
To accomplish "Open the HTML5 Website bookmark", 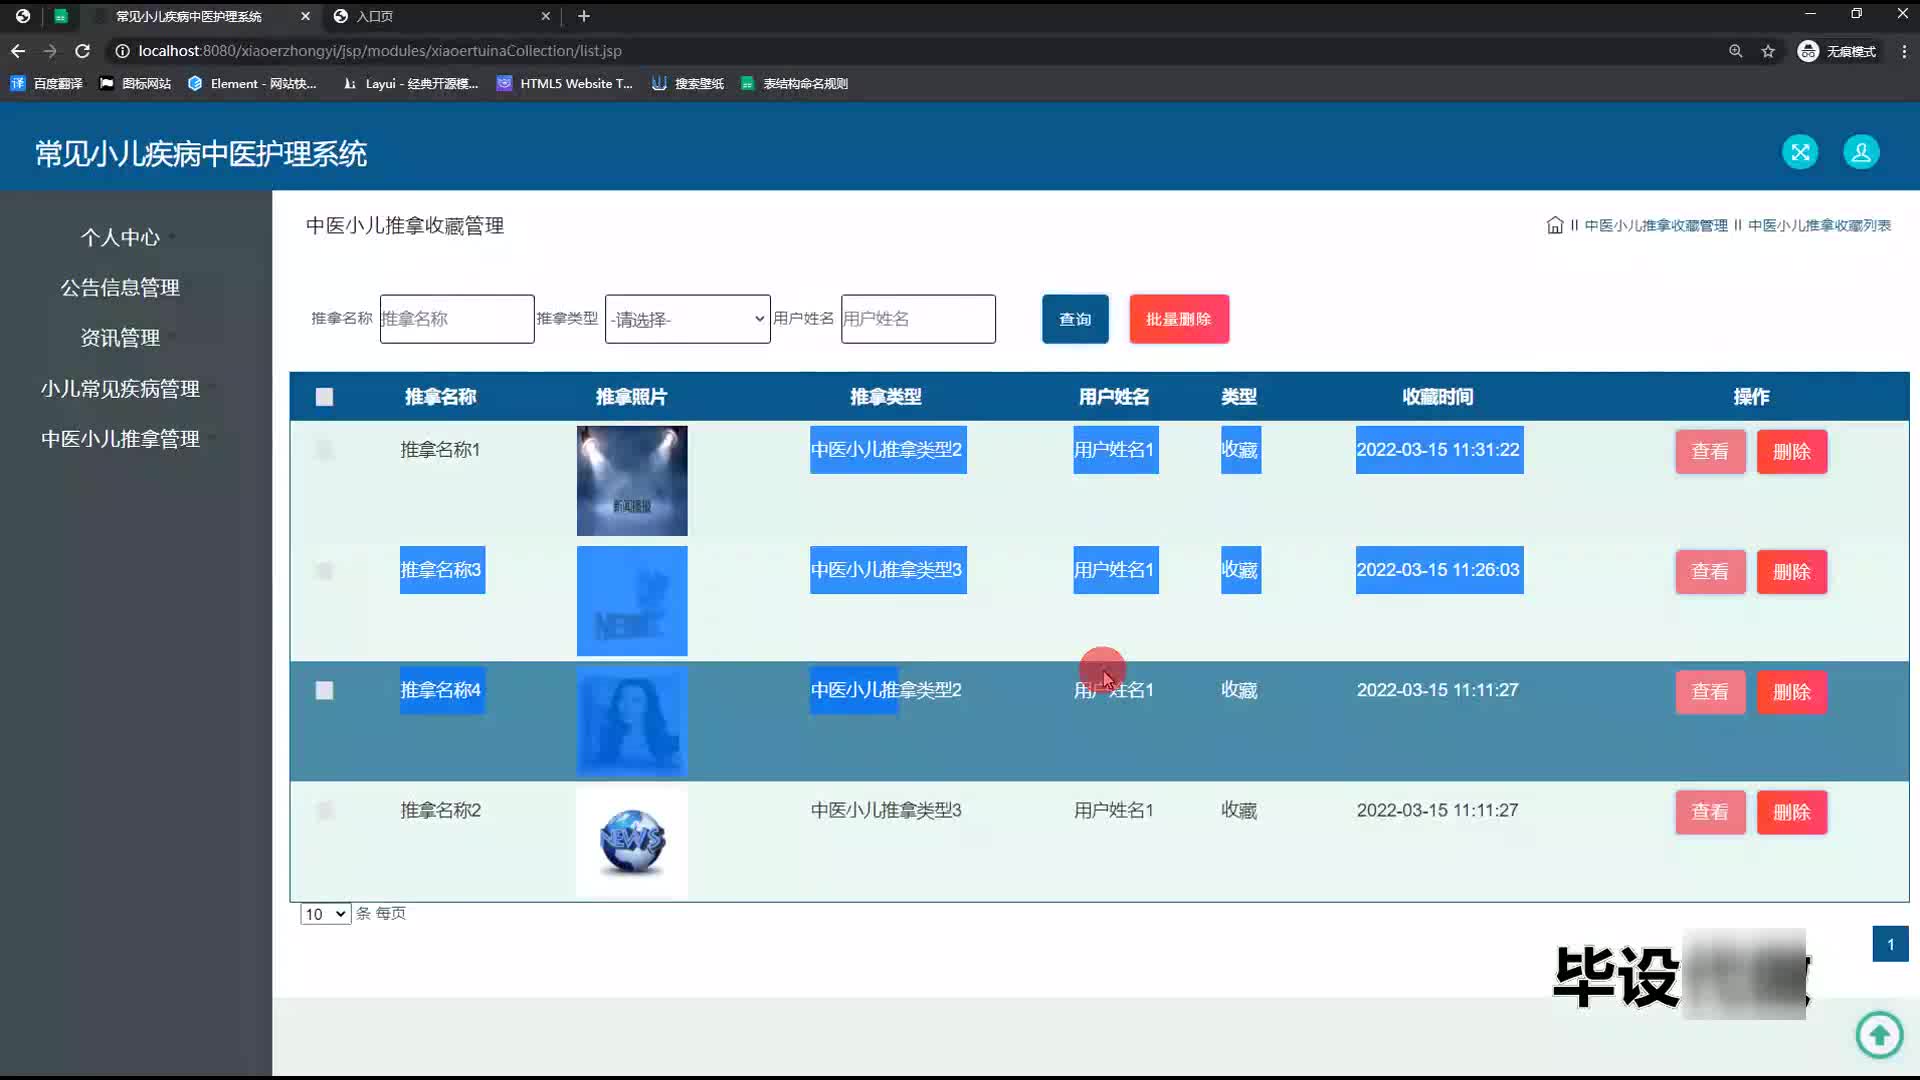I will (x=565, y=84).
